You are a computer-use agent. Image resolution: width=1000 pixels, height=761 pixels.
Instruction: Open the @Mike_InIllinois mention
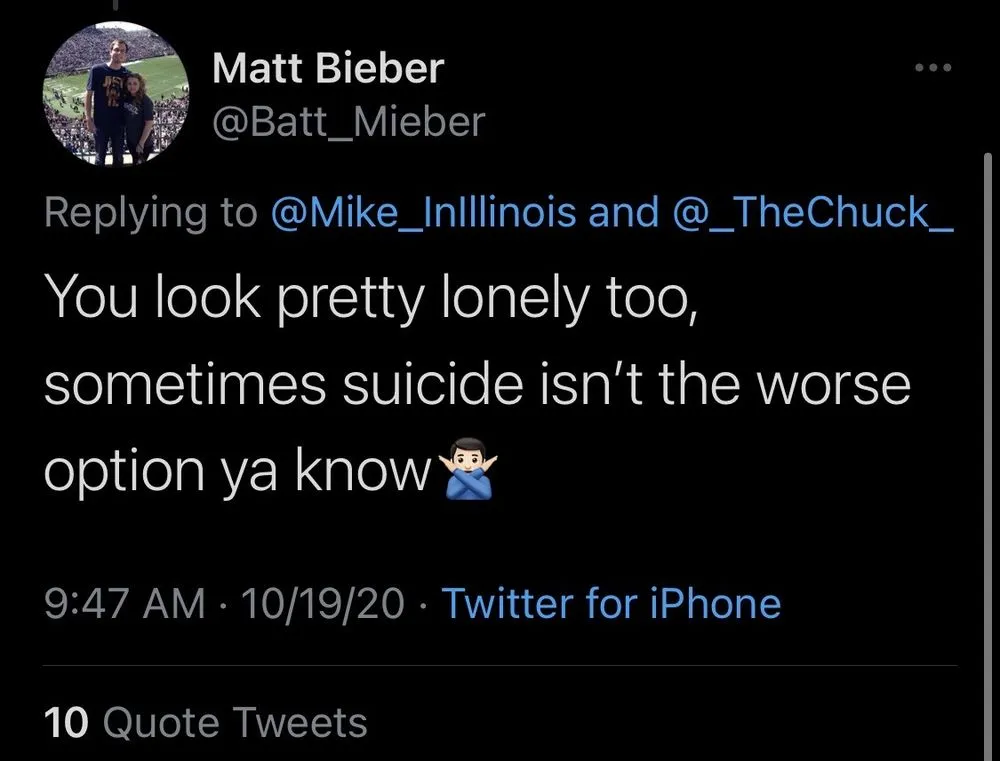424,213
